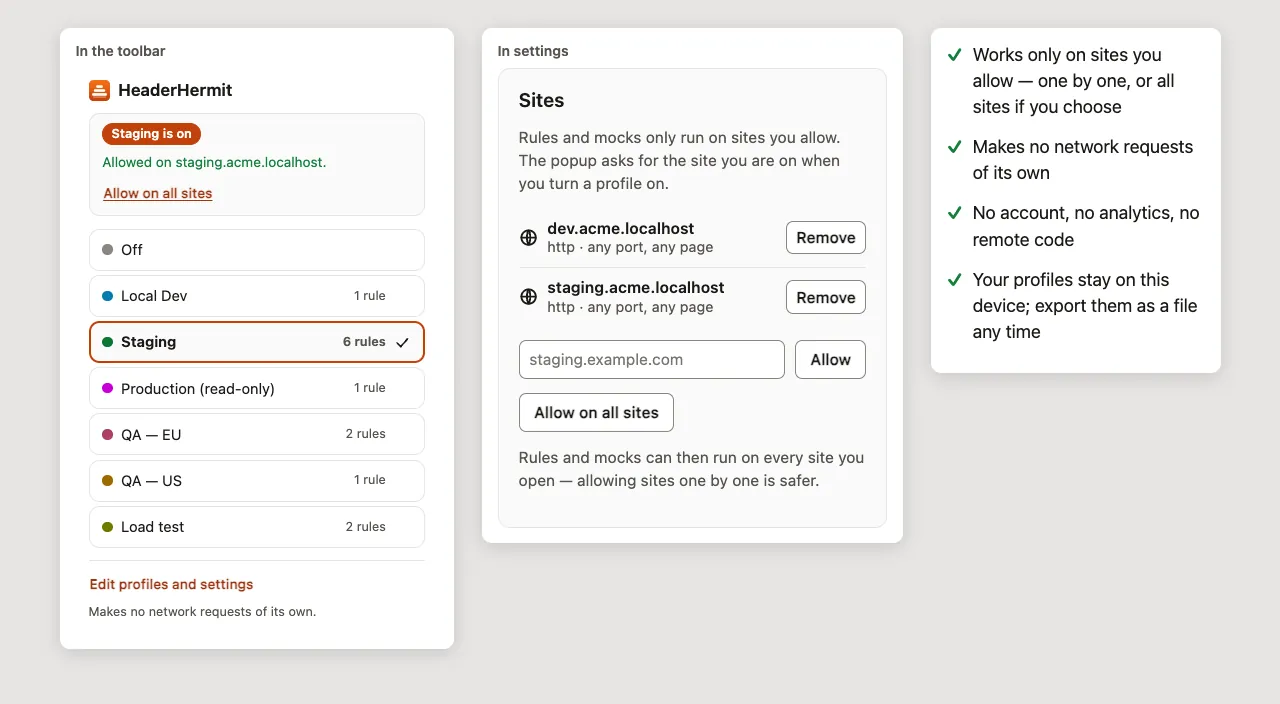
Task: Click the 'Allow on all sites' settings button
Action: 596,412
